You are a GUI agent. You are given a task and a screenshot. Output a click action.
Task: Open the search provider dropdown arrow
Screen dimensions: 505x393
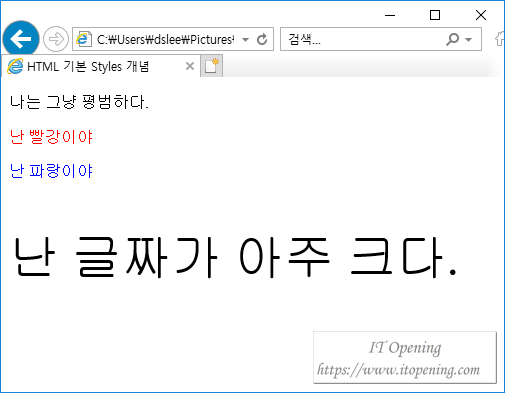click(x=468, y=40)
